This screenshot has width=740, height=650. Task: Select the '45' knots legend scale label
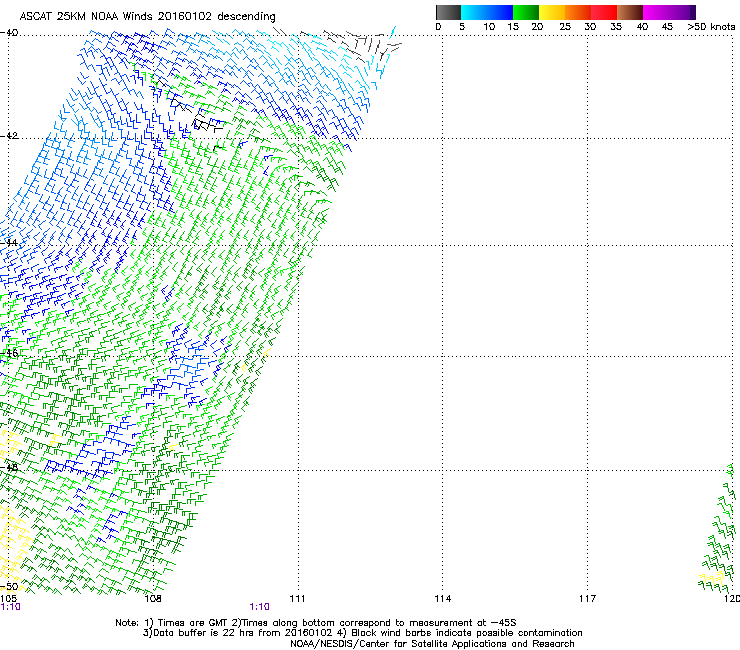667,27
